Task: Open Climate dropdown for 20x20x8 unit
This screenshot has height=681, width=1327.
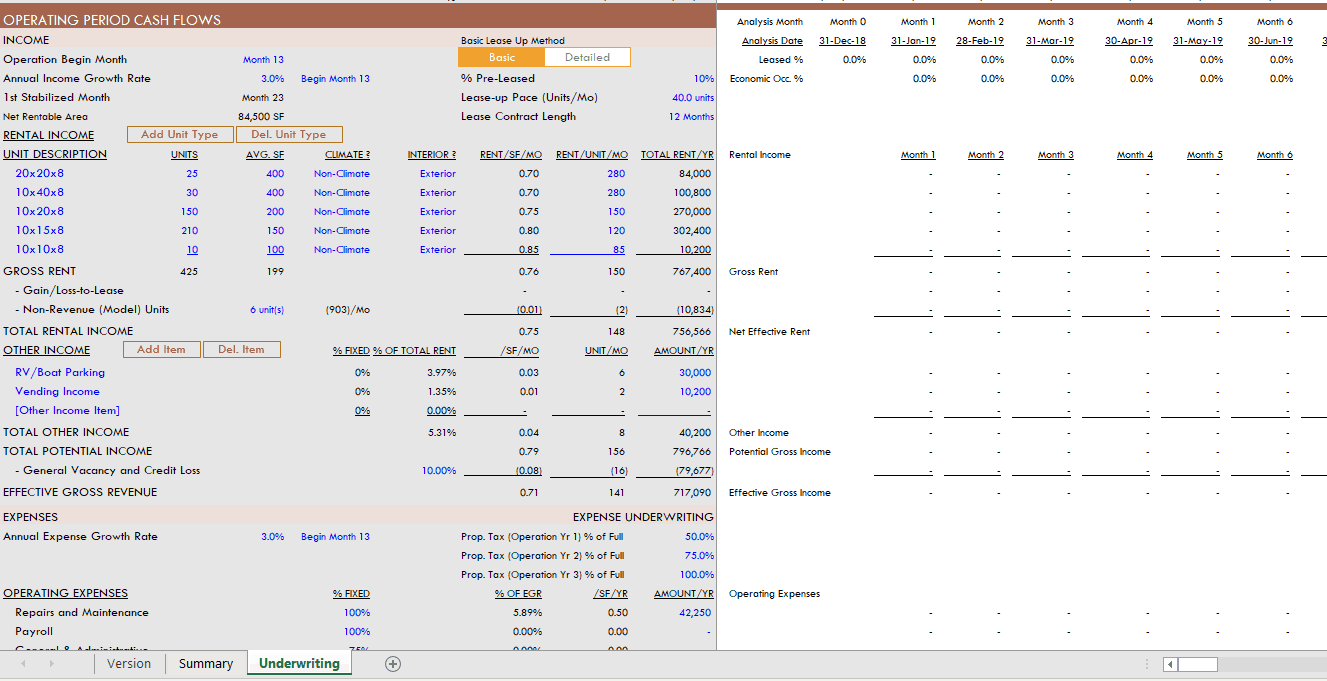Action: pos(341,174)
